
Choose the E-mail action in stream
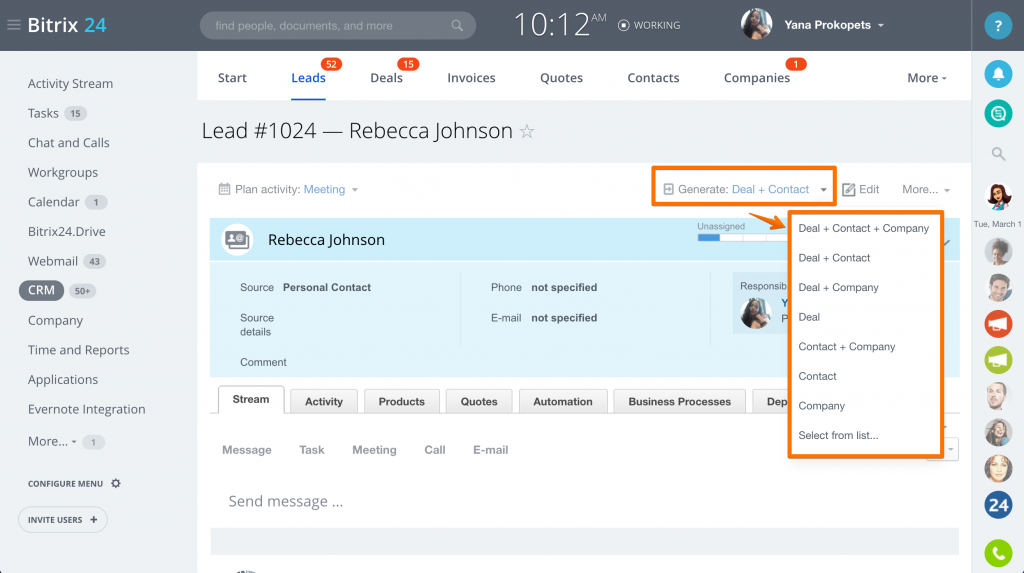[490, 450]
